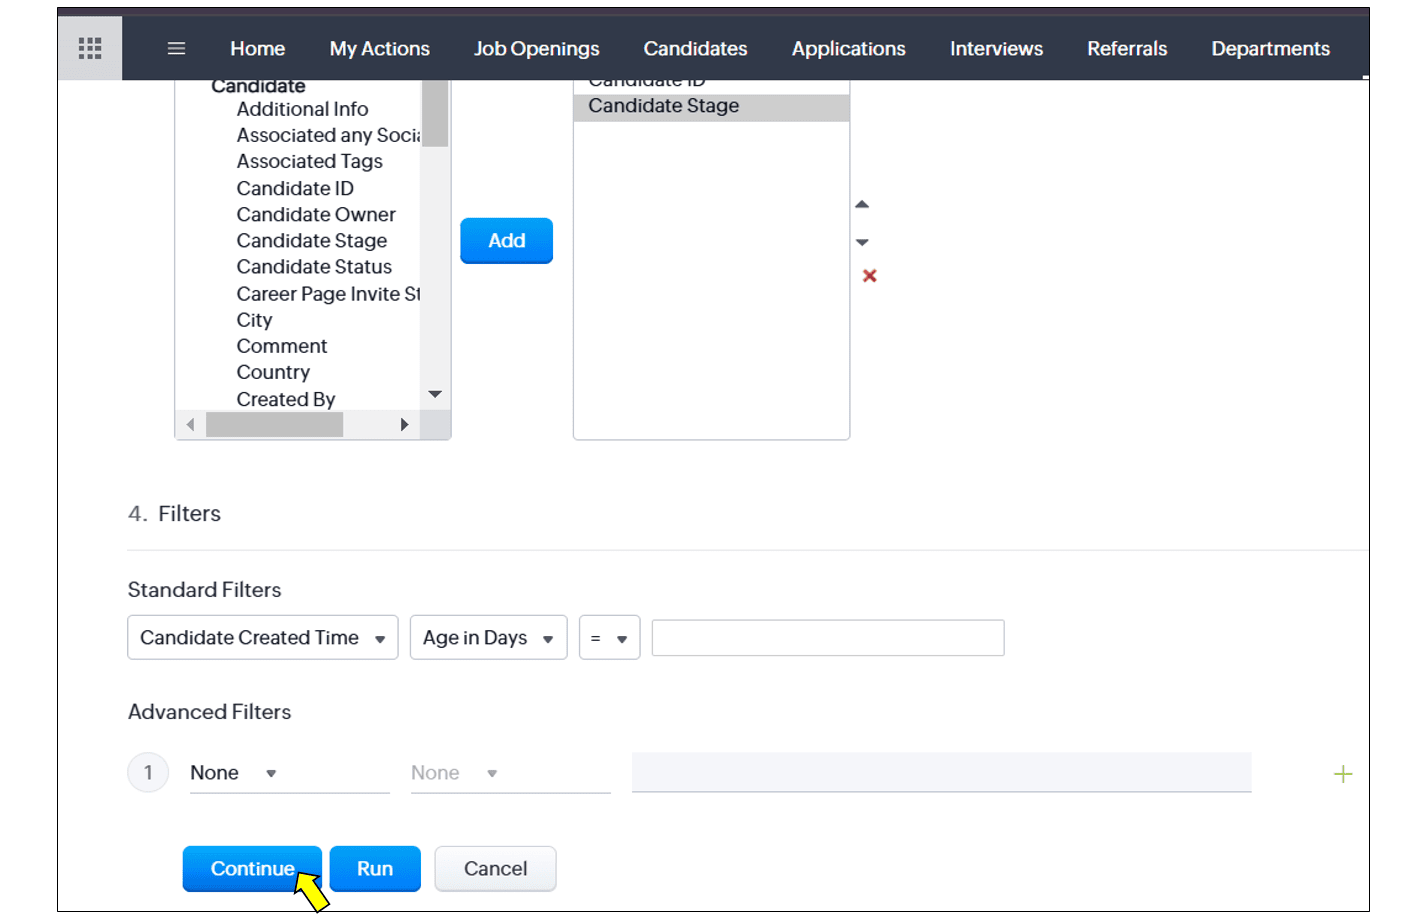Viewport: 1423px width, 921px height.
Task: Select Career Page Invite field
Action: click(328, 294)
